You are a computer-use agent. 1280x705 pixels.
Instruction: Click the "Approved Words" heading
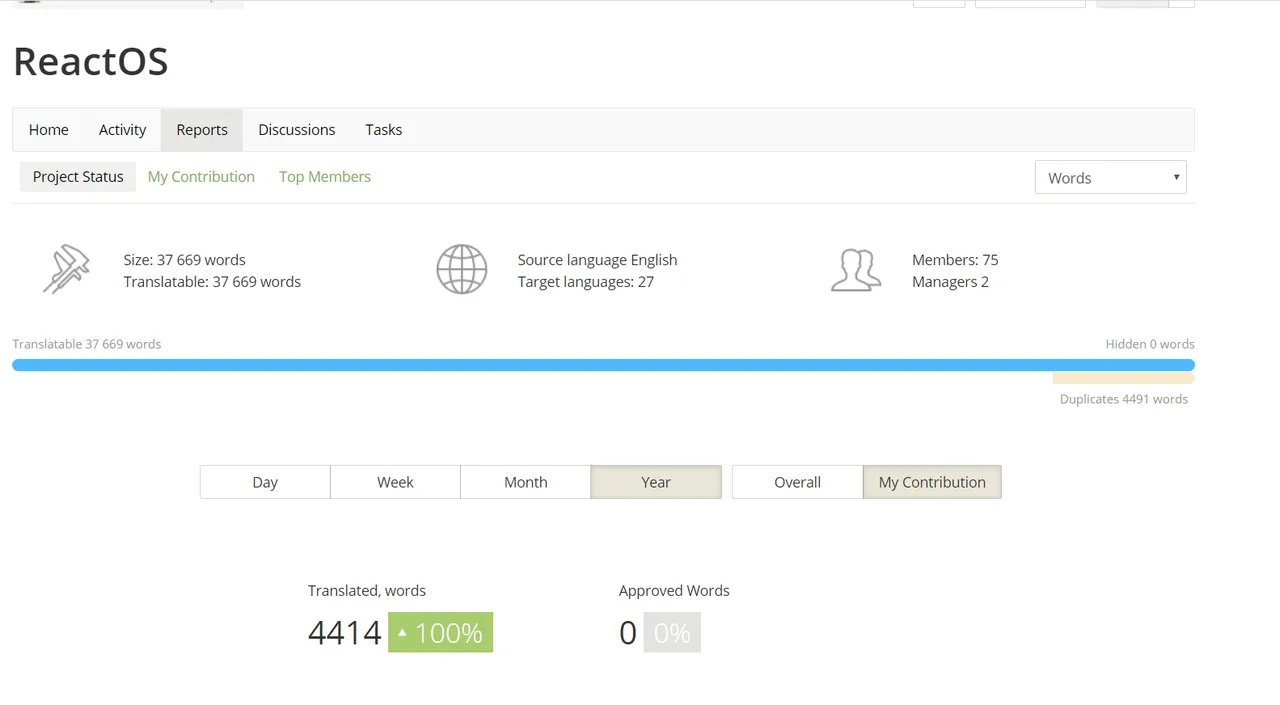click(x=674, y=591)
